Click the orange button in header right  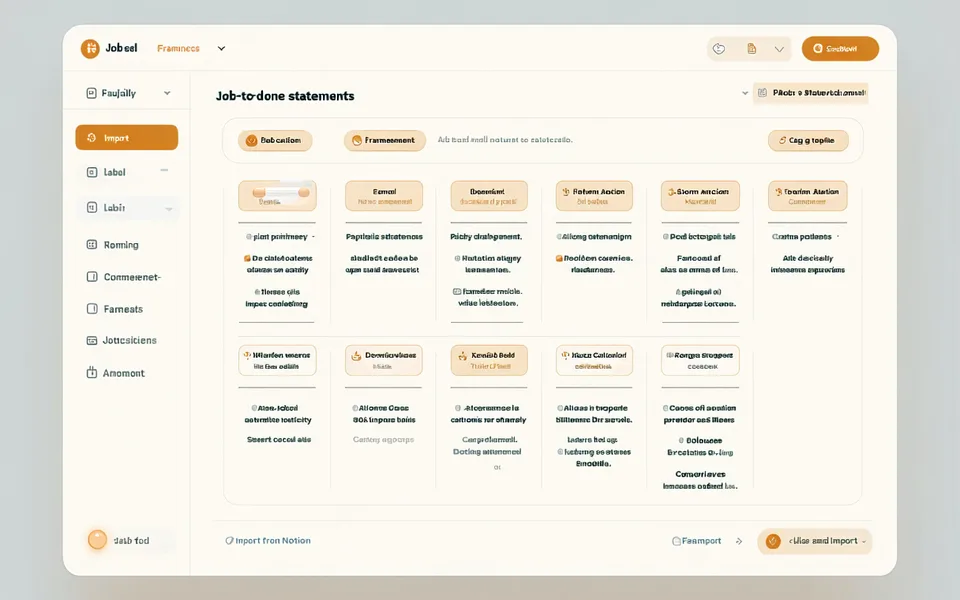[840, 49]
